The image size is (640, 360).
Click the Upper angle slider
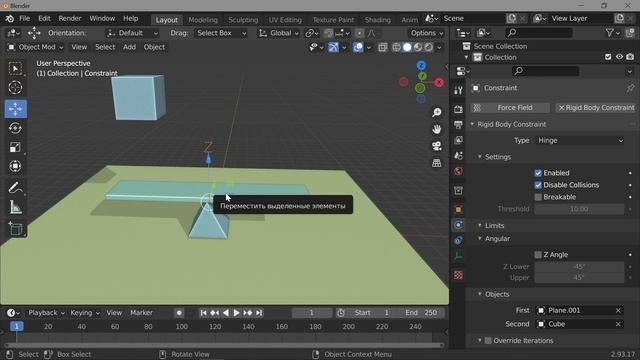[x=579, y=278]
